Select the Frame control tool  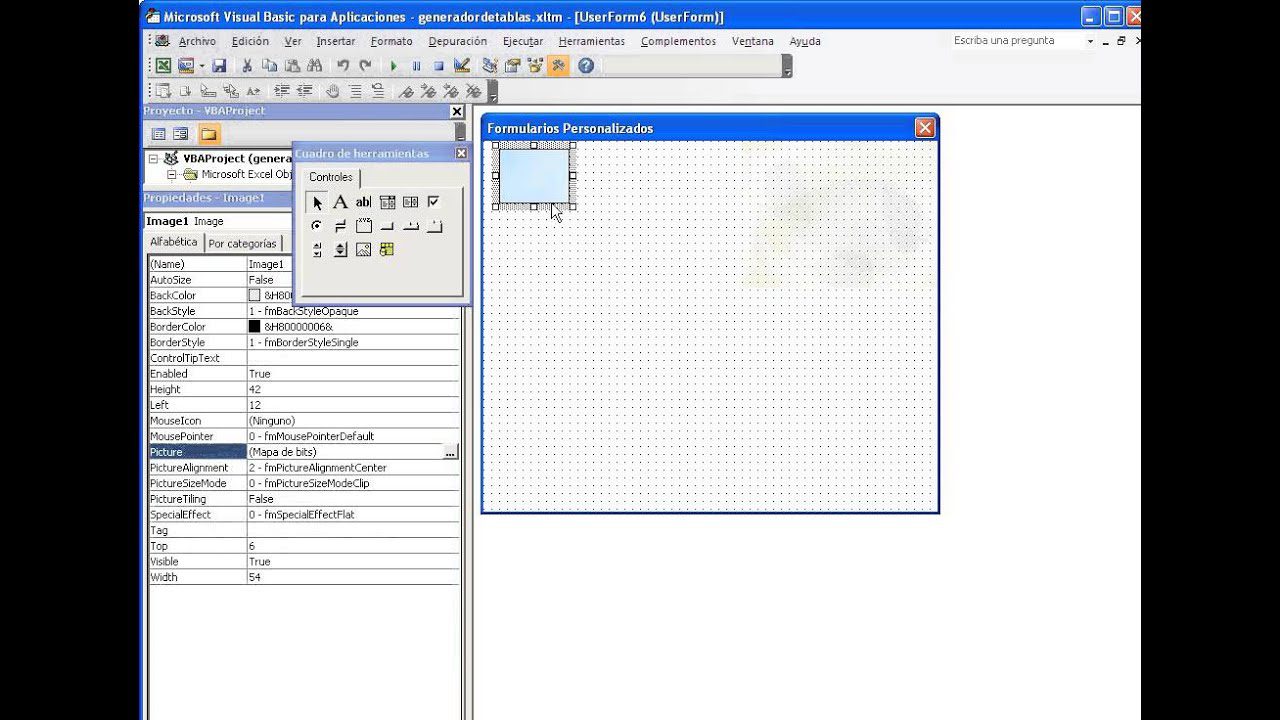click(x=363, y=226)
